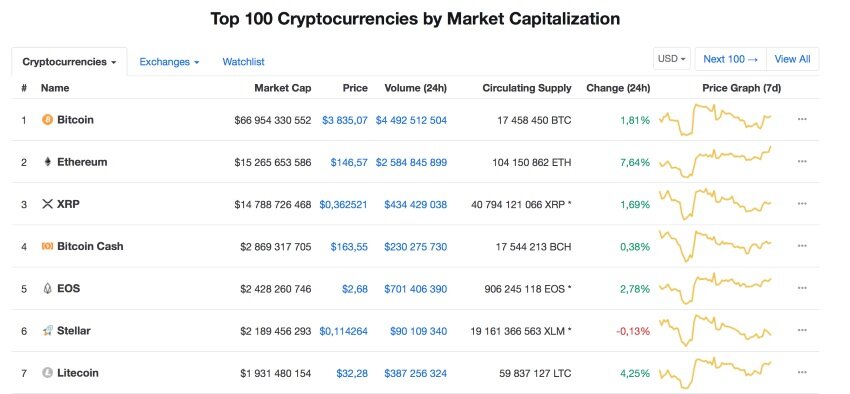Click the Stellar rocket logo icon
850x394 pixels.
click(x=48, y=331)
